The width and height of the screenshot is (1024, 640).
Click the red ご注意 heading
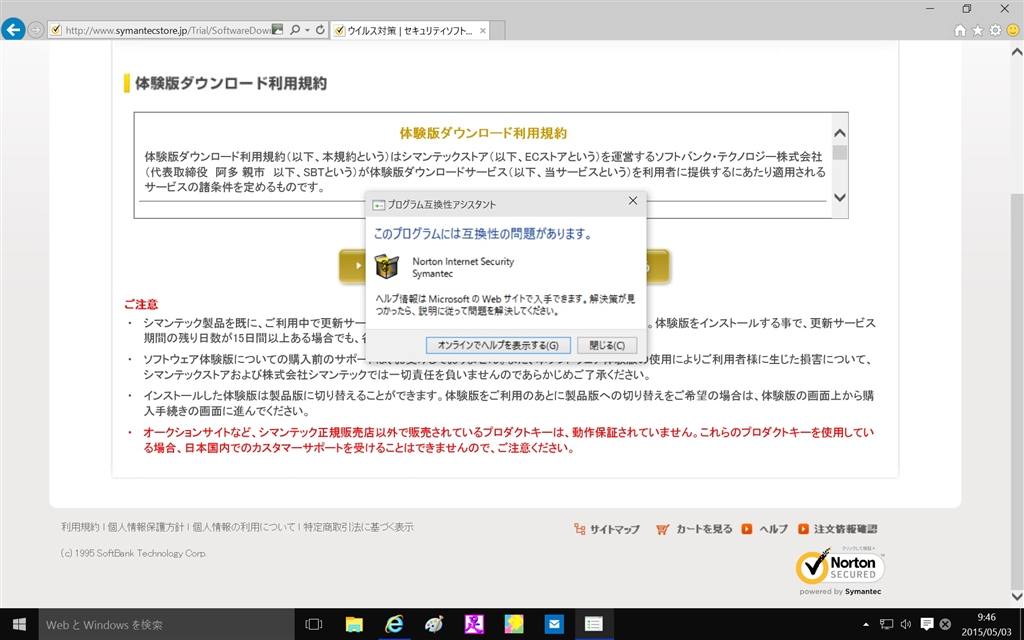pos(141,304)
